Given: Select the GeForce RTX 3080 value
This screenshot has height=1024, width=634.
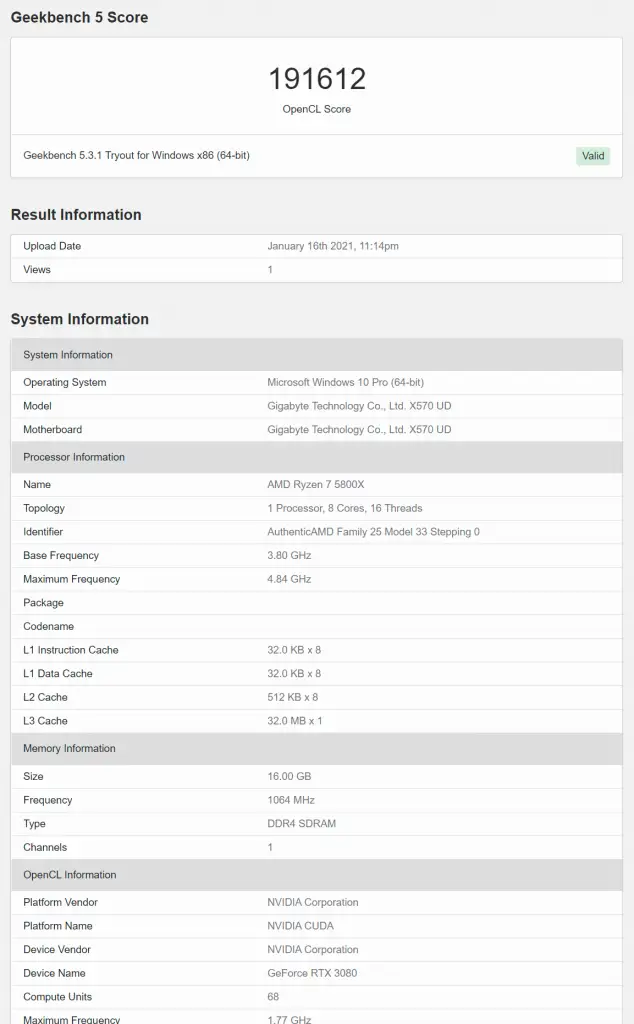Looking at the screenshot, I should (x=312, y=973).
